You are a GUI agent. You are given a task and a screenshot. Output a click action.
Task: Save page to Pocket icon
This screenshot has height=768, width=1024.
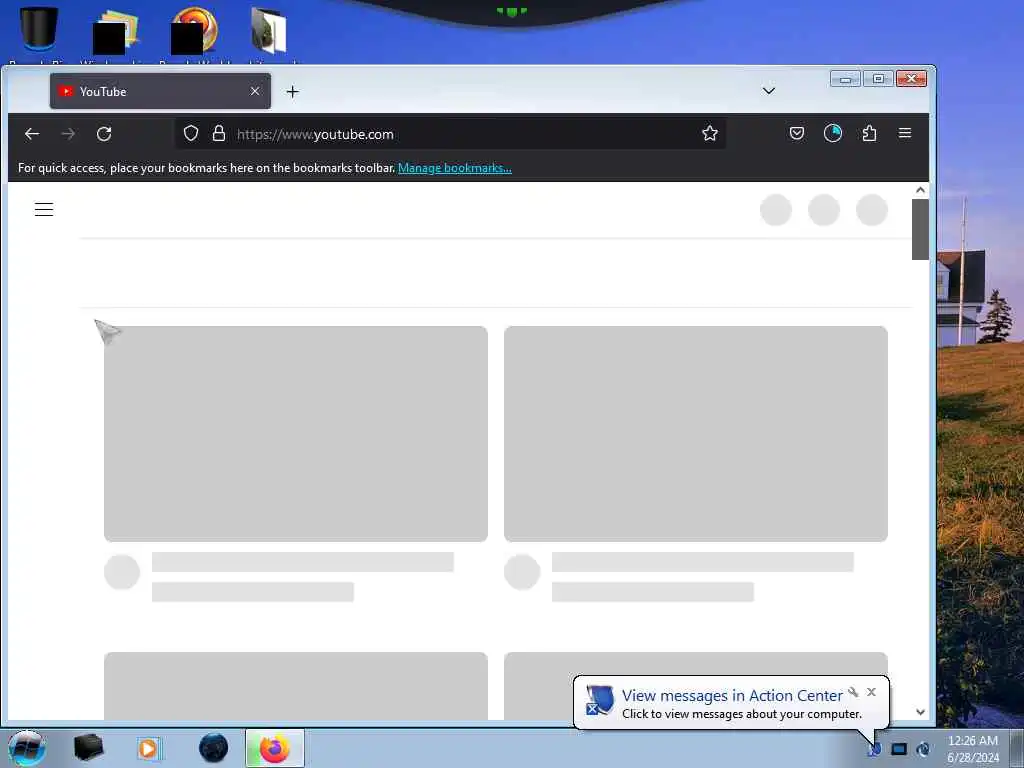tap(797, 133)
